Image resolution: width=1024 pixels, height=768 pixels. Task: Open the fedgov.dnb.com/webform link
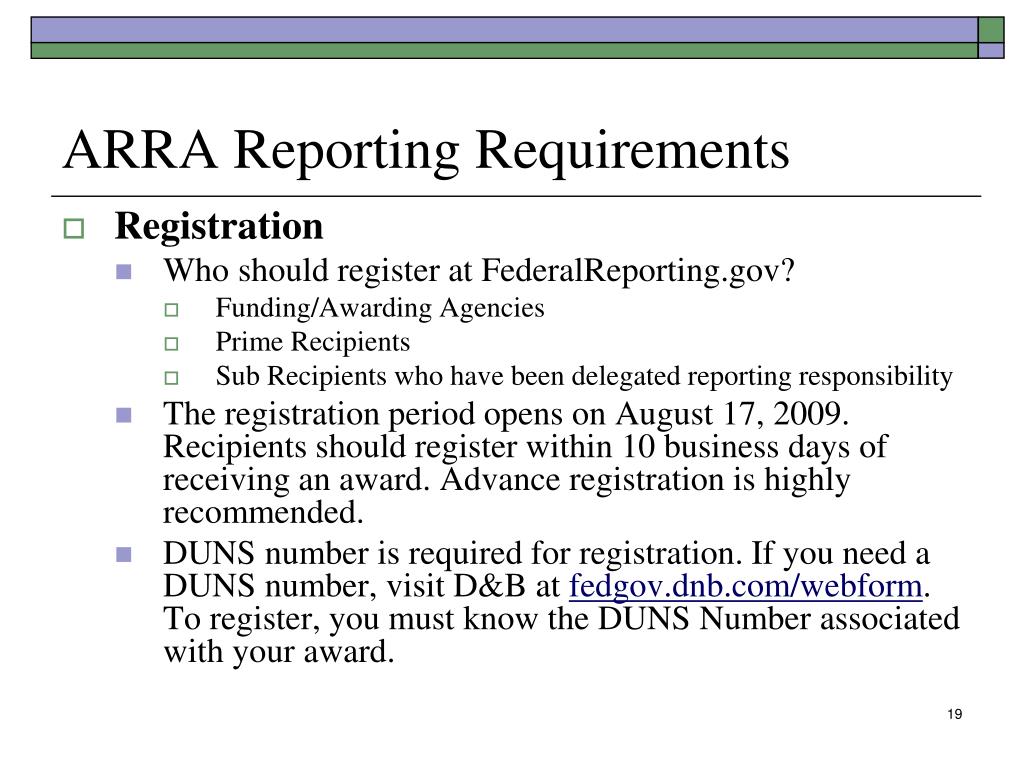tap(746, 586)
